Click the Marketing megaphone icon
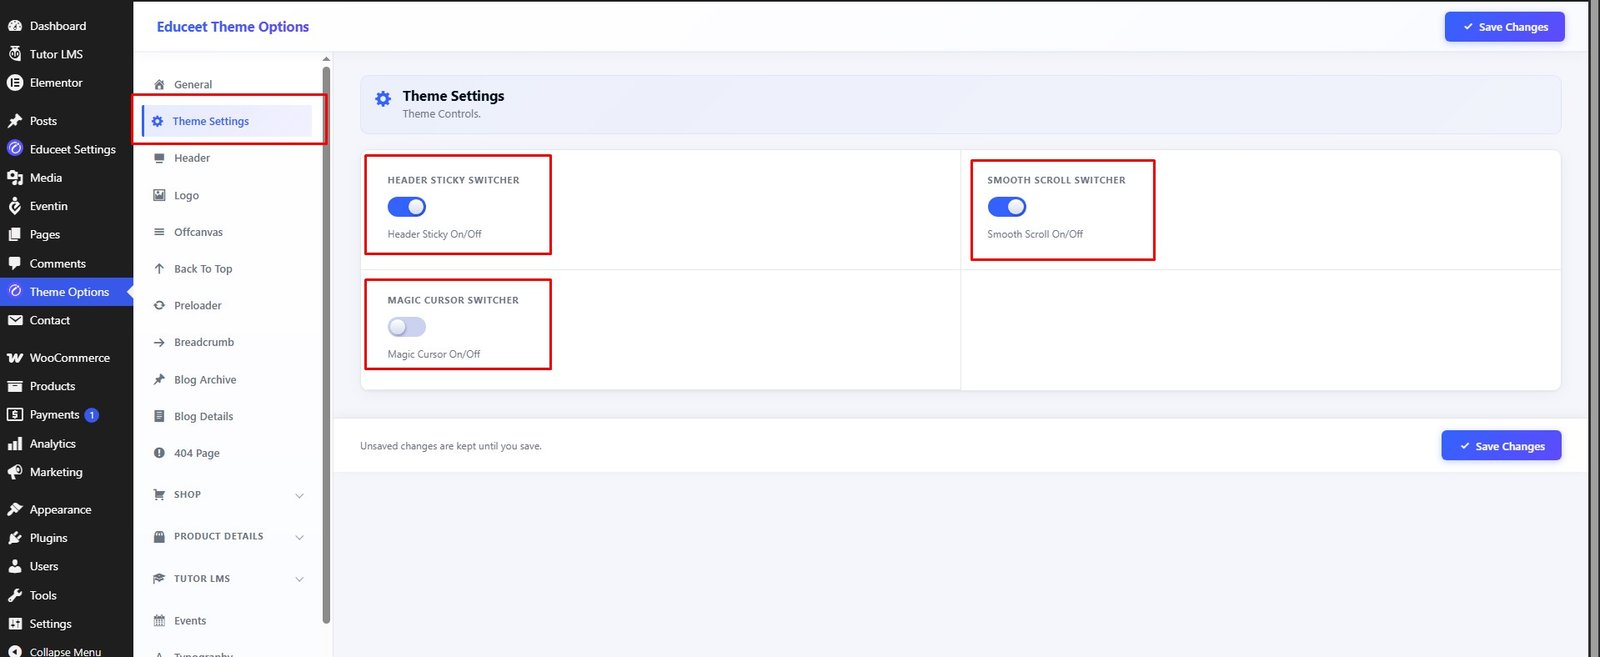 click(x=15, y=472)
